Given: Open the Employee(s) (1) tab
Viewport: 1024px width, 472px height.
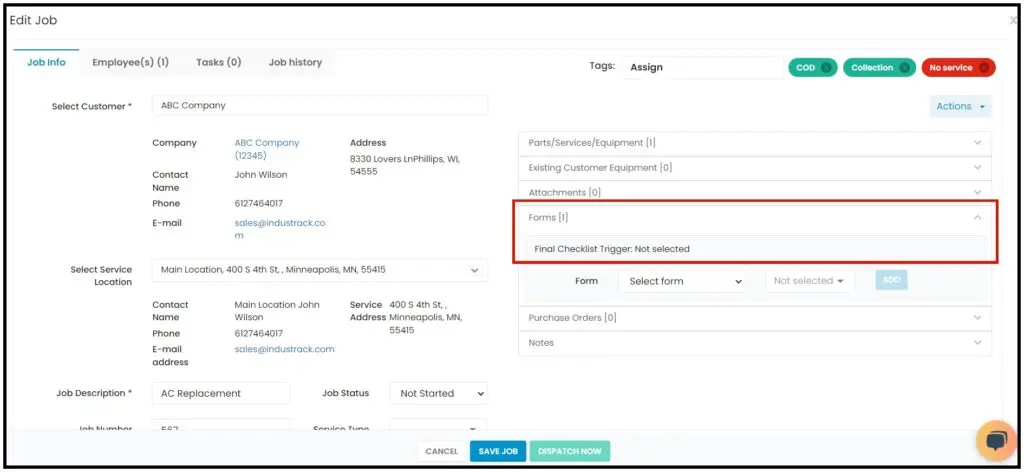Looking at the screenshot, I should point(131,63).
